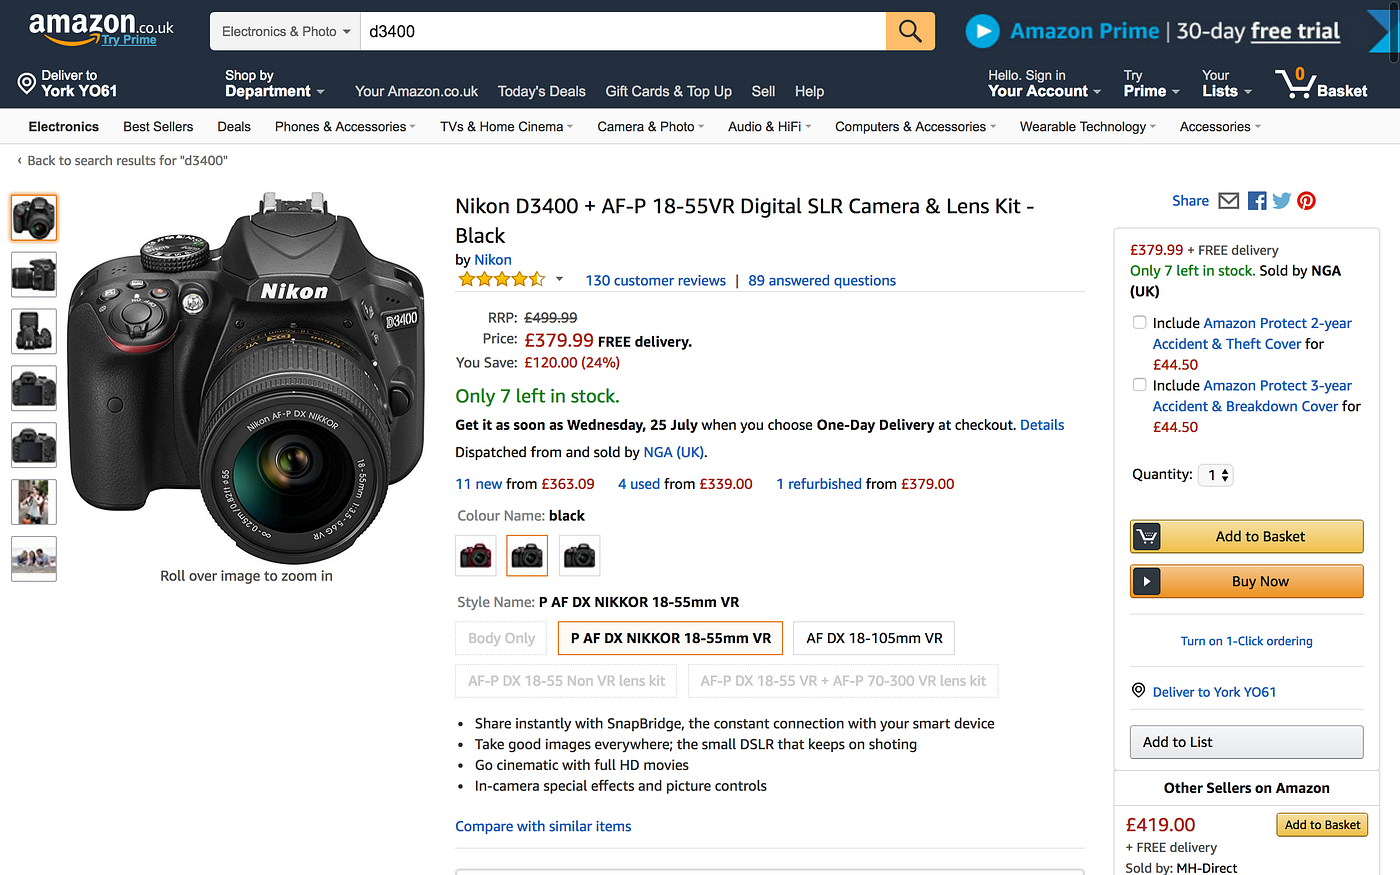
Task: Open Try Prime dropdown
Action: [x=1151, y=83]
